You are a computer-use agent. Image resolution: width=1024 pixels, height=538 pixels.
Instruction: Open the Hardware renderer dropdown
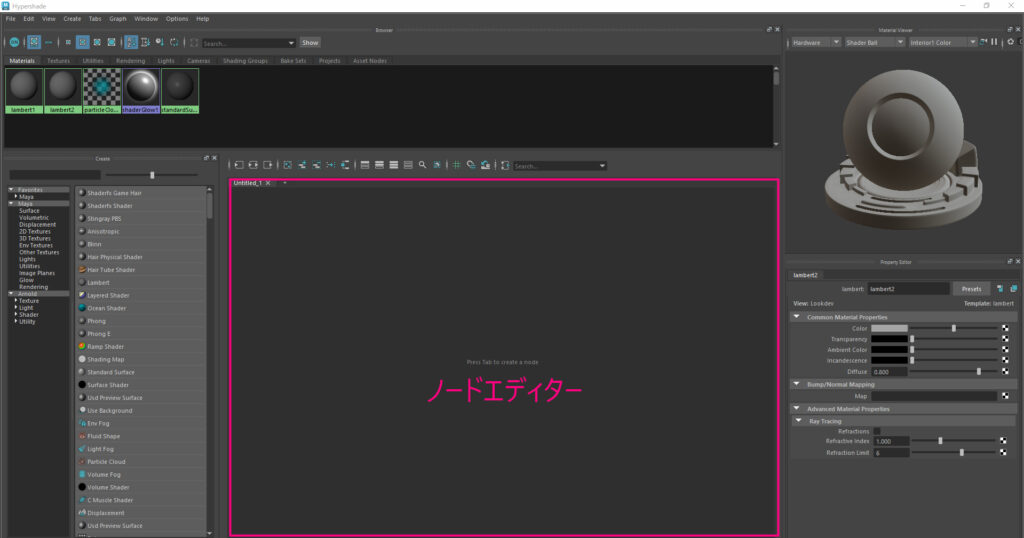click(816, 42)
